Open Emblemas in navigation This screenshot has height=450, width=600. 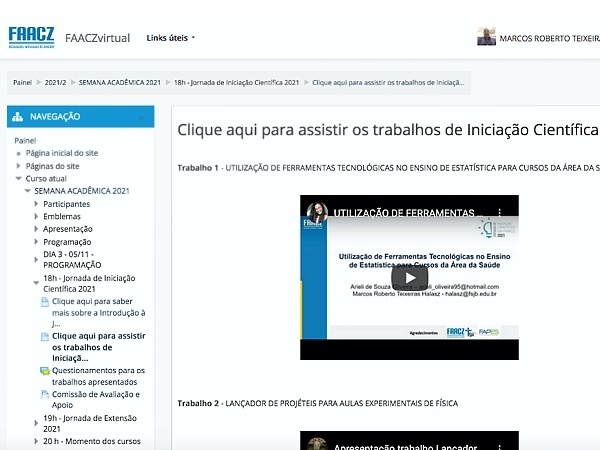pyautogui.click(x=62, y=217)
